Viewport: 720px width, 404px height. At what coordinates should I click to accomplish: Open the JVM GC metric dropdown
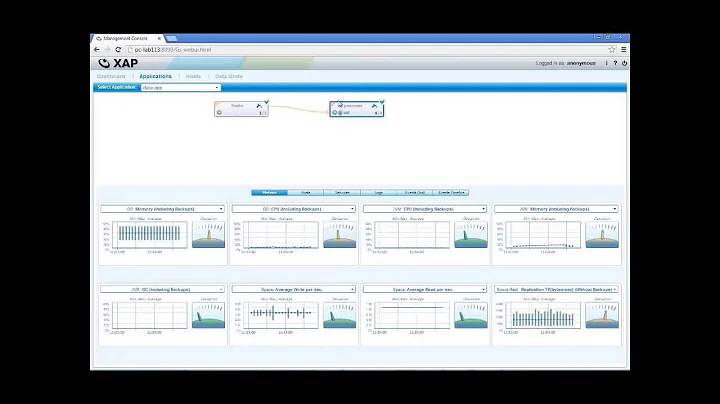click(x=162, y=289)
